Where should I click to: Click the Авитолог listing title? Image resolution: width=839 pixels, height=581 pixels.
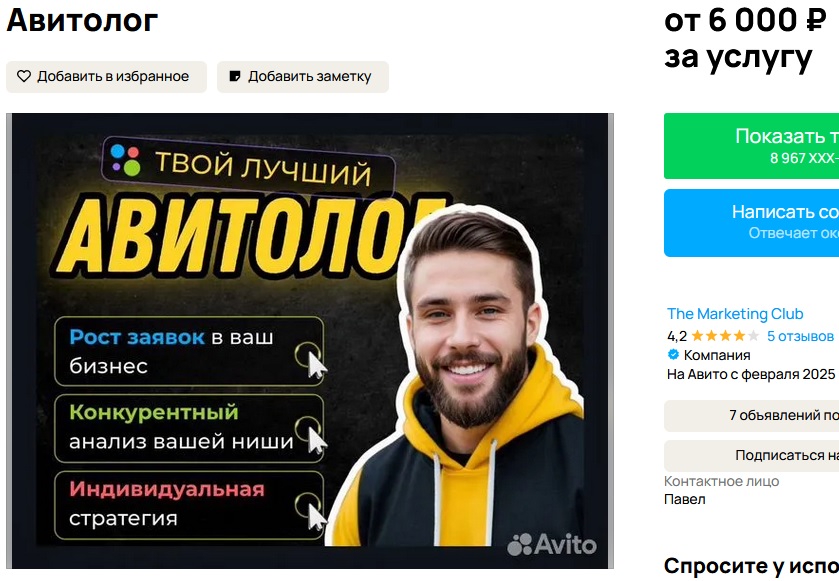pos(82,20)
